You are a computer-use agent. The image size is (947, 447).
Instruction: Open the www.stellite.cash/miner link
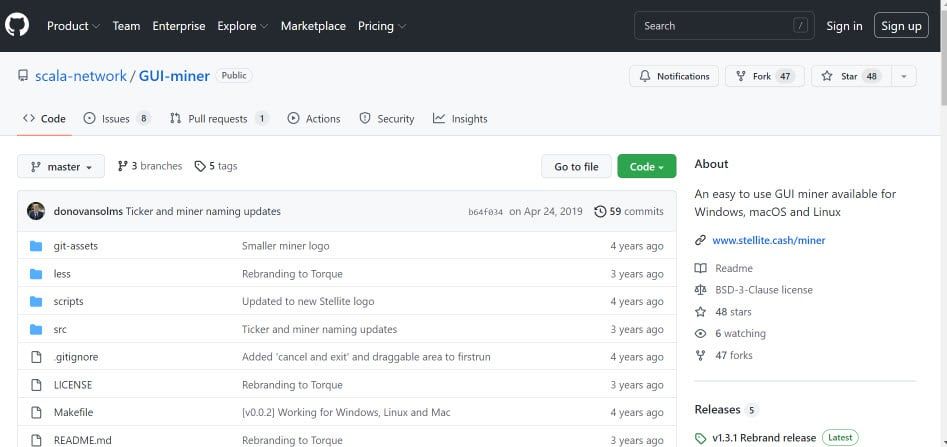click(x=769, y=240)
